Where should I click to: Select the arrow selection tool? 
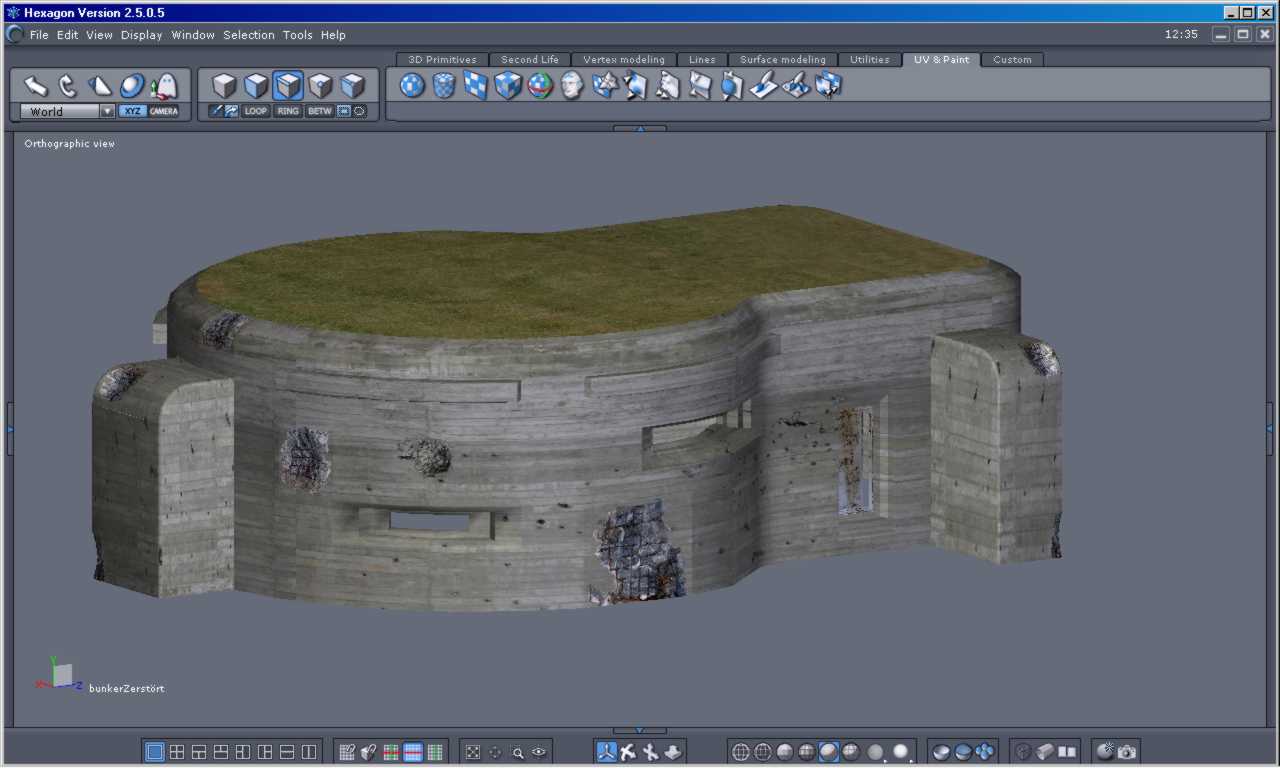pyautogui.click(x=35, y=86)
